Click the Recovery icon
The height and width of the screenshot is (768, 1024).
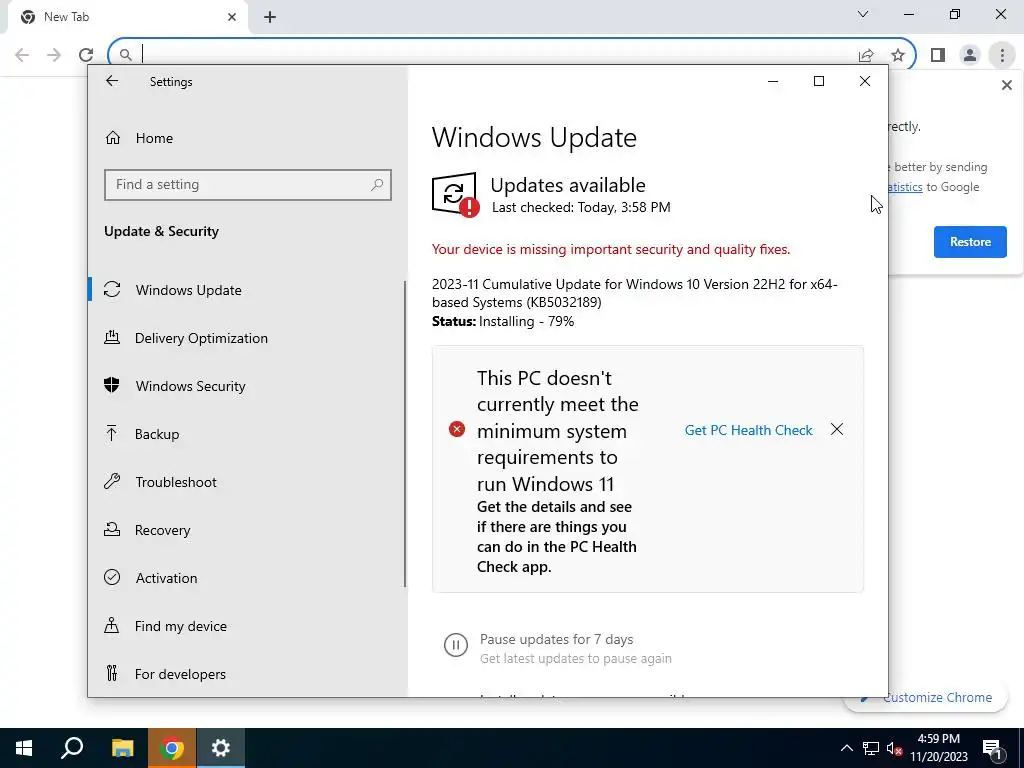pyautogui.click(x=112, y=530)
